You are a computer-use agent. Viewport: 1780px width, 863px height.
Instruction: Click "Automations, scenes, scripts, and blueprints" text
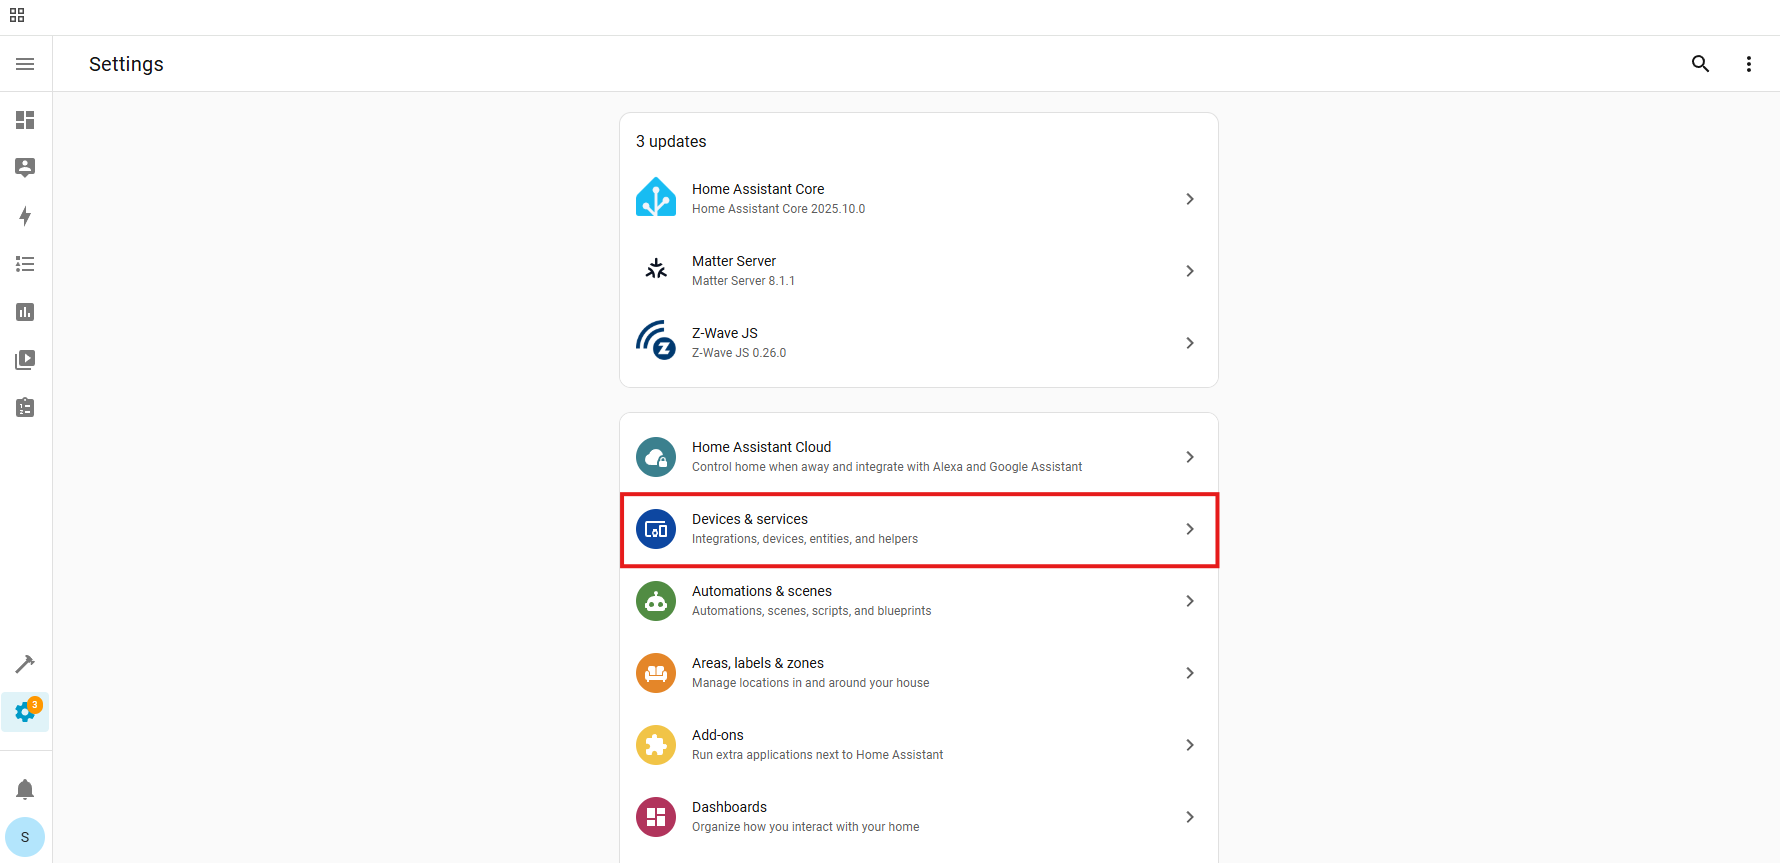(x=812, y=611)
